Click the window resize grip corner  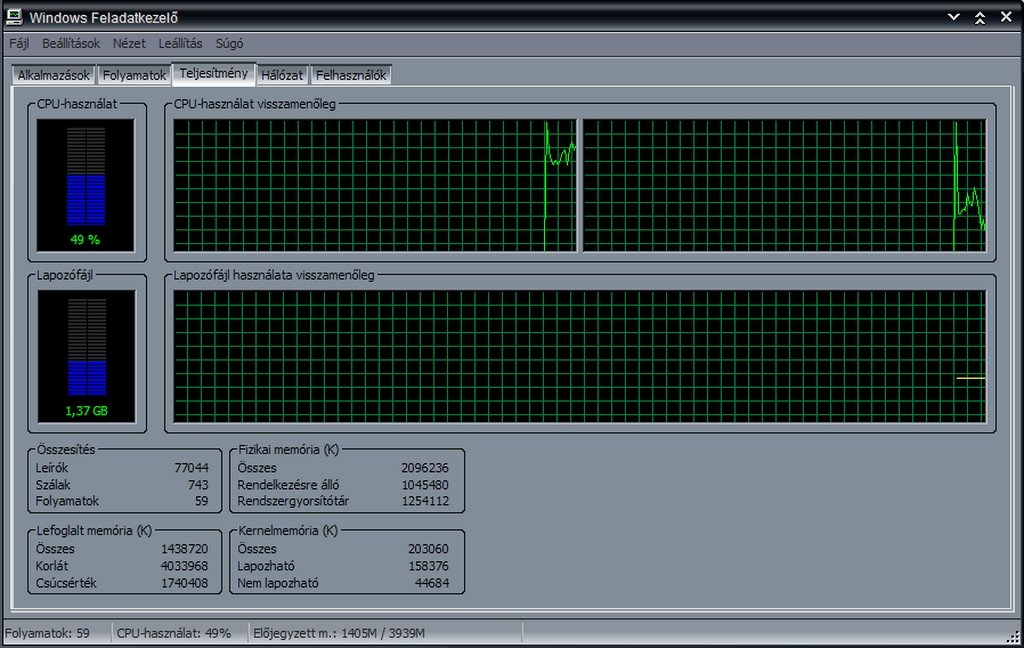pos(1014,636)
